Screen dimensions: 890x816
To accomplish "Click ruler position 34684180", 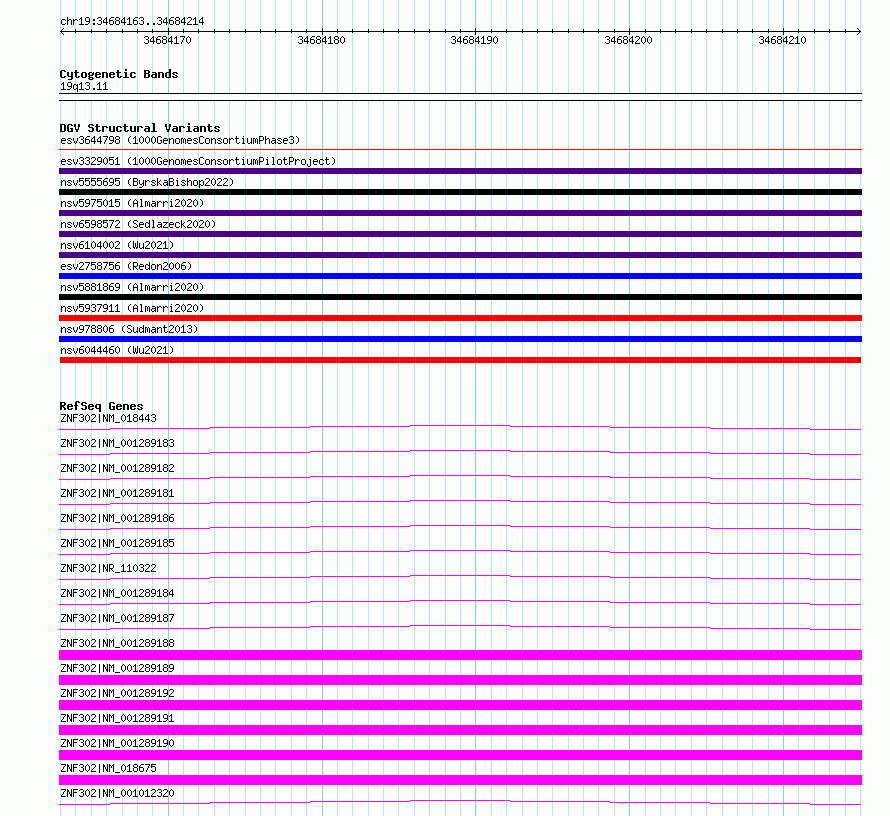I will pyautogui.click(x=321, y=40).
